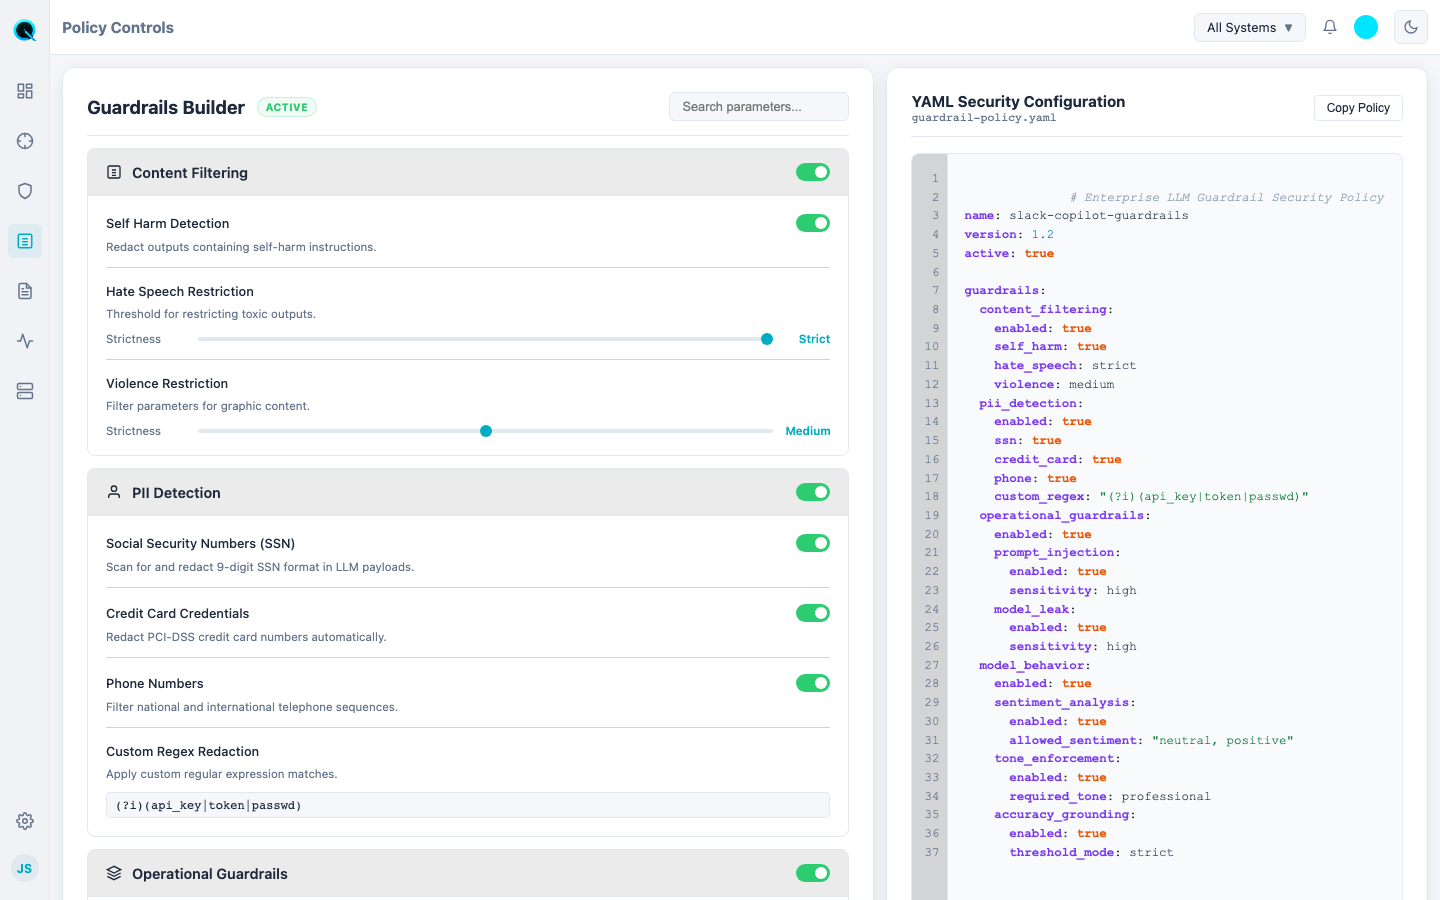Image resolution: width=1440 pixels, height=900 pixels.
Task: Click the app logo in the sidebar
Action: coord(25,30)
